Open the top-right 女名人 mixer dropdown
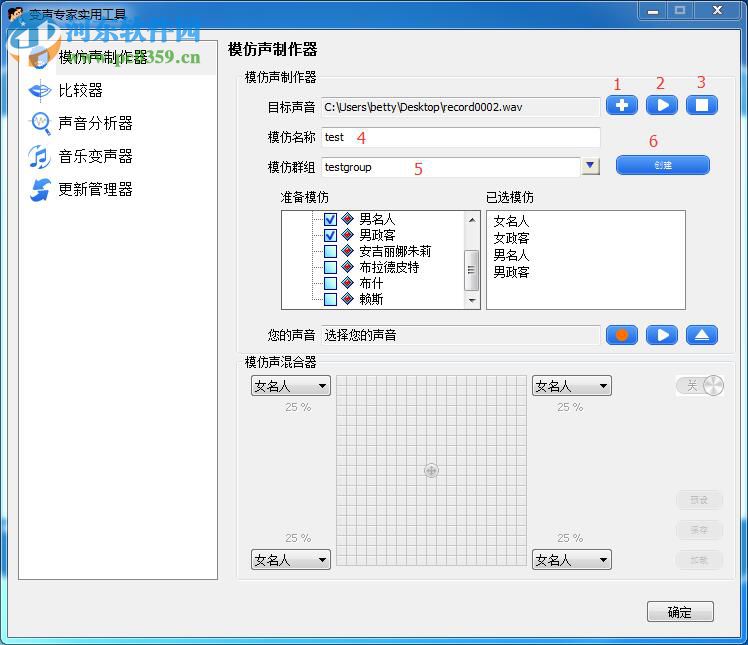Viewport: 748px width, 645px height. [571, 386]
